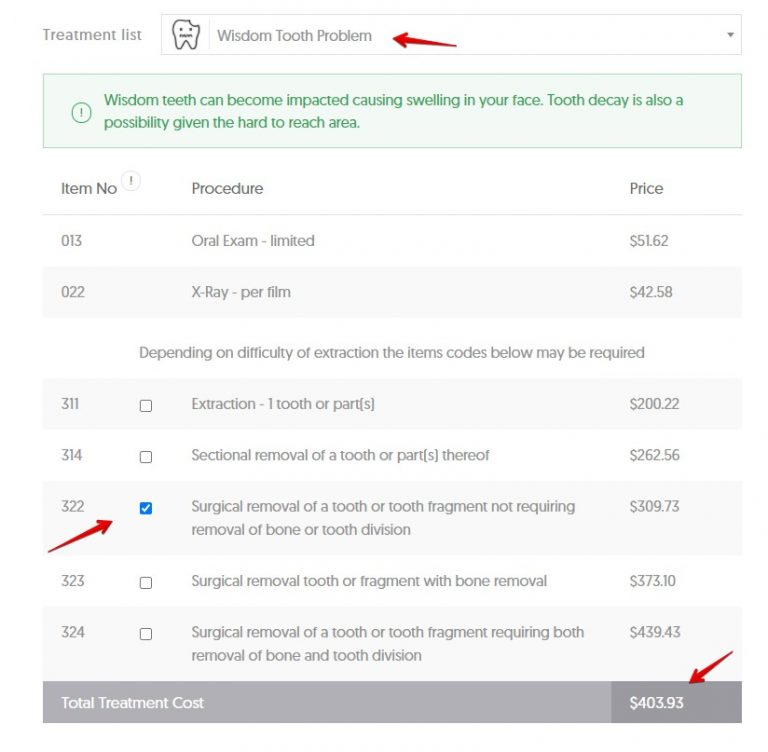Click the Treatment list label

tap(92, 35)
